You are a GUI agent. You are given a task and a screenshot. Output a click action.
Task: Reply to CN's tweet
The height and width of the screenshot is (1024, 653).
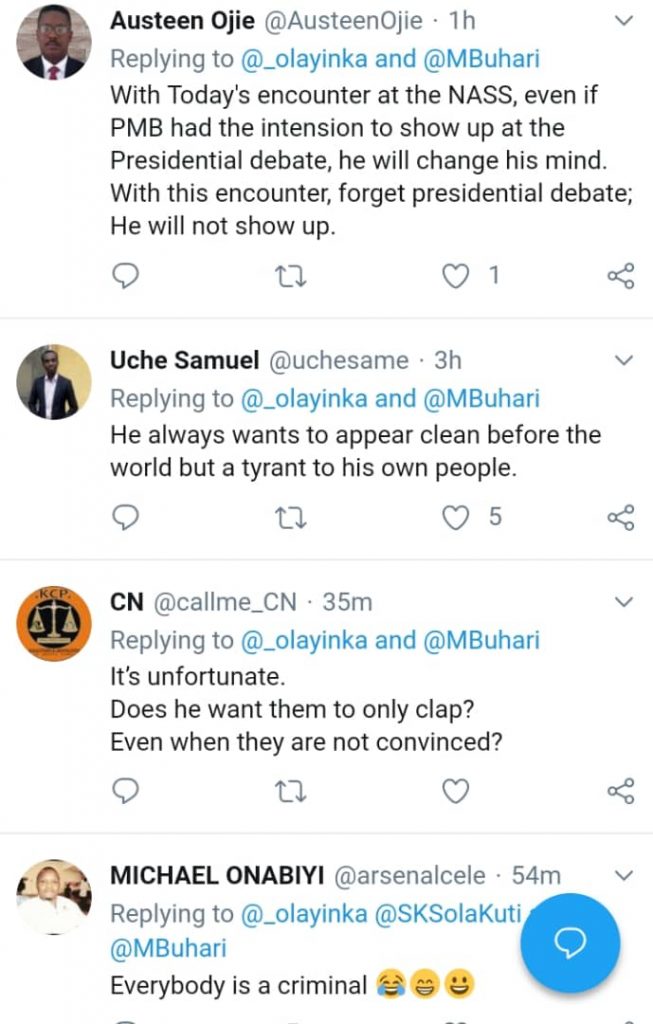coord(125,792)
